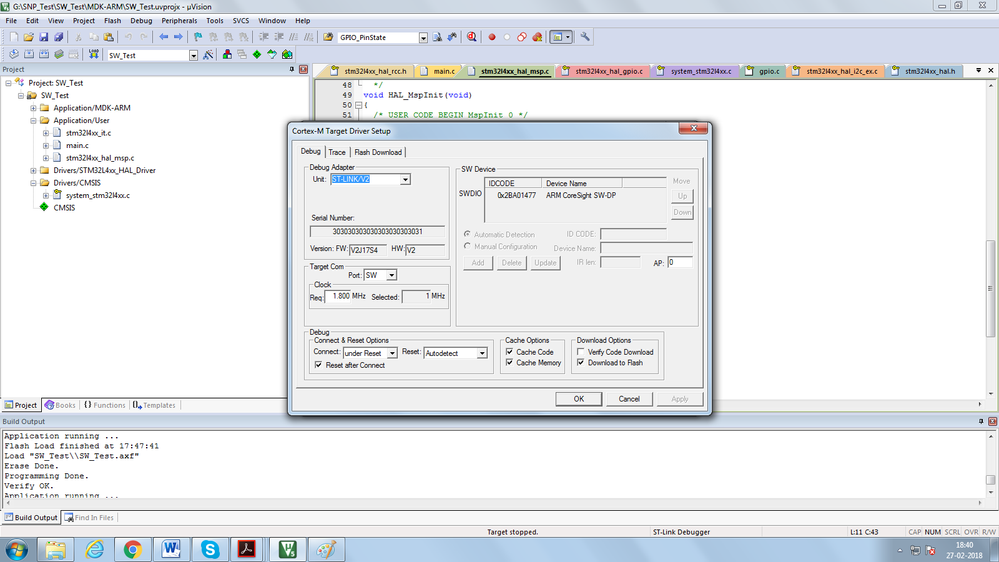999x562 pixels.
Task: Save the current file using the floppy icon
Action: coord(43,38)
